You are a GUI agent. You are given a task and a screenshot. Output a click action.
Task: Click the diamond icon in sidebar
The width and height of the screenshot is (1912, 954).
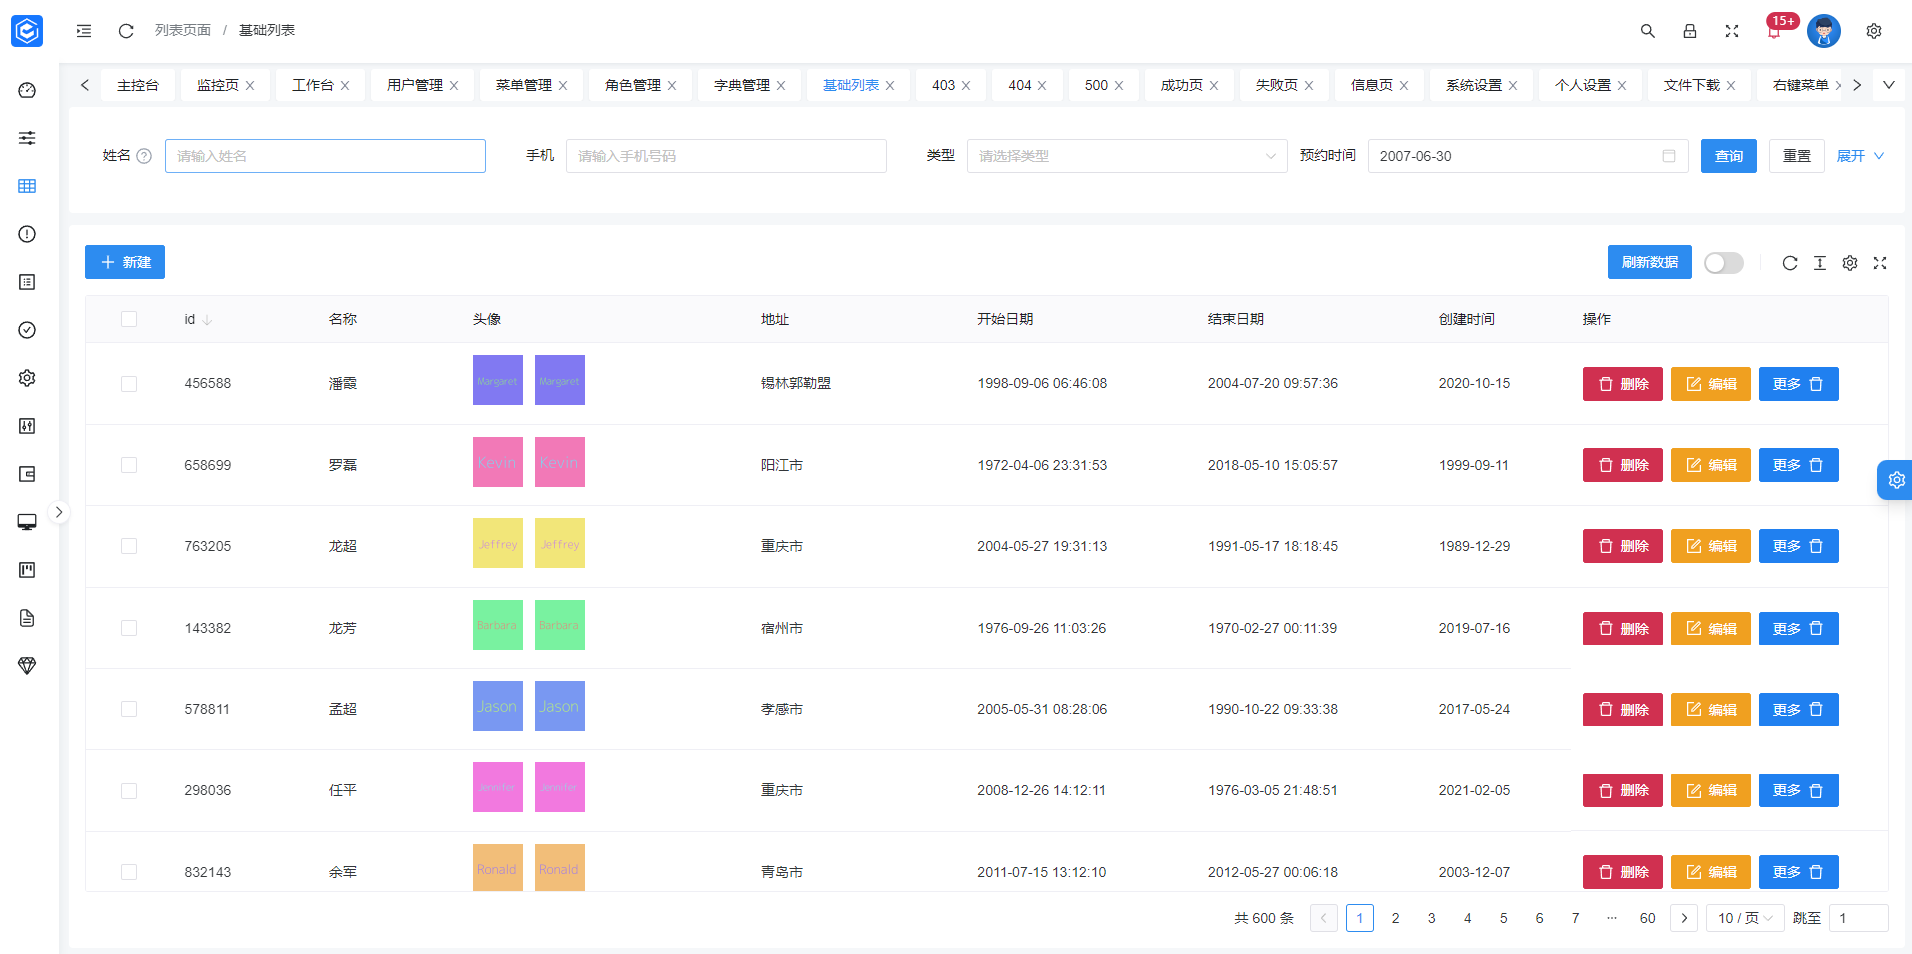click(x=27, y=666)
